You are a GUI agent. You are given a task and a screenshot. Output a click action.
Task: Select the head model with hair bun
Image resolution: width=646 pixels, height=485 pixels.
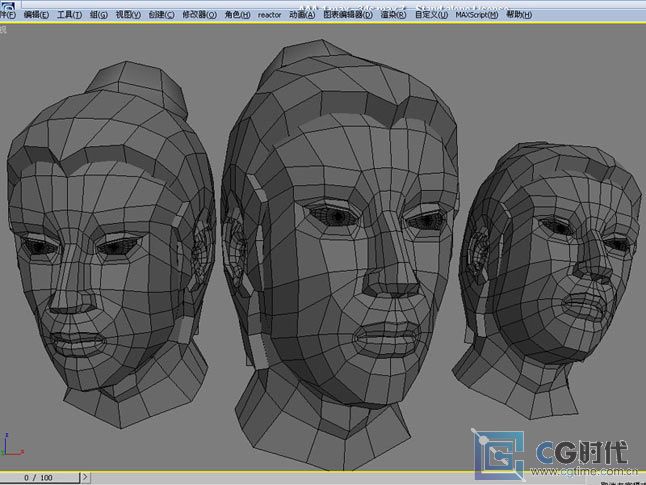point(111,247)
